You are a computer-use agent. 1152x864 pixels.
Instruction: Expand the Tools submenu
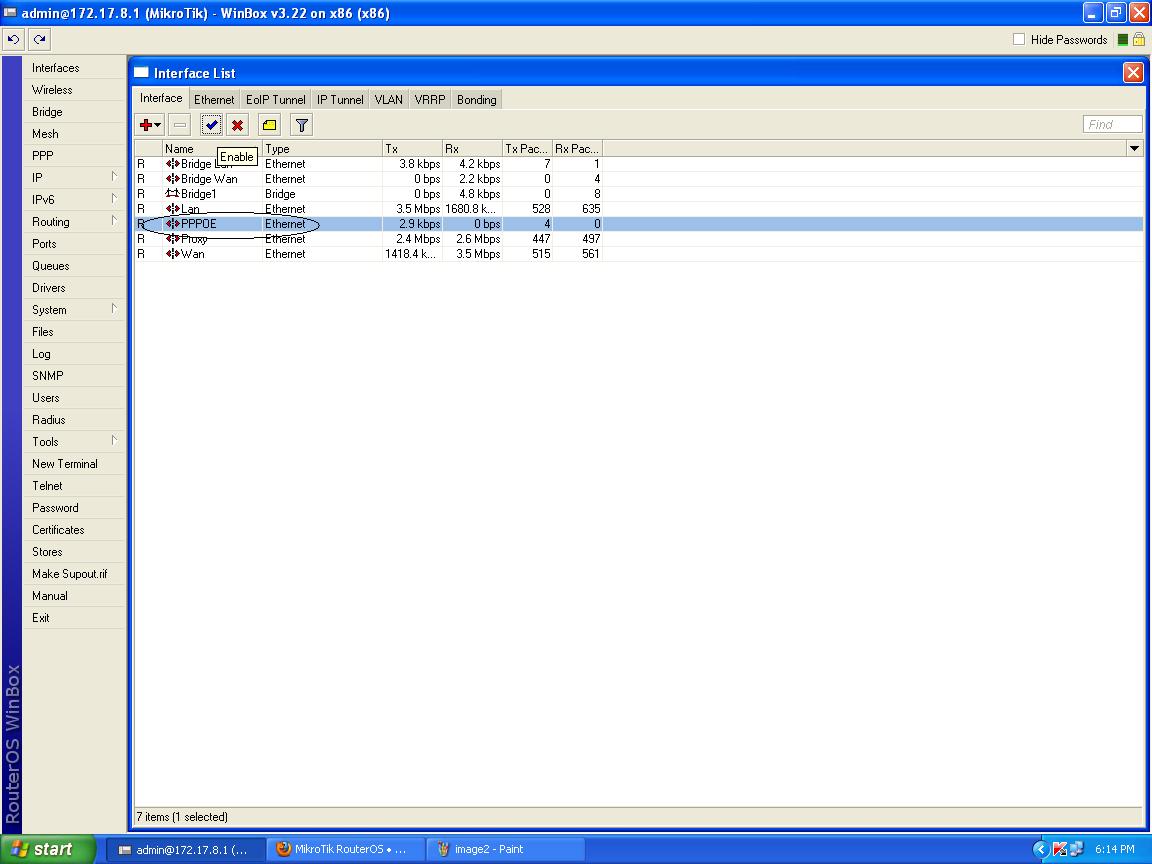[x=114, y=441]
